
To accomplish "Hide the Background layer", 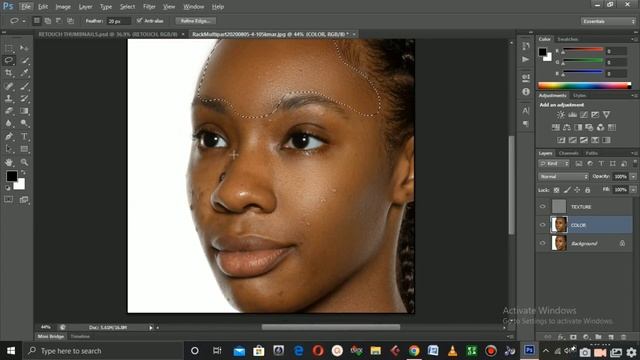I will (542, 243).
